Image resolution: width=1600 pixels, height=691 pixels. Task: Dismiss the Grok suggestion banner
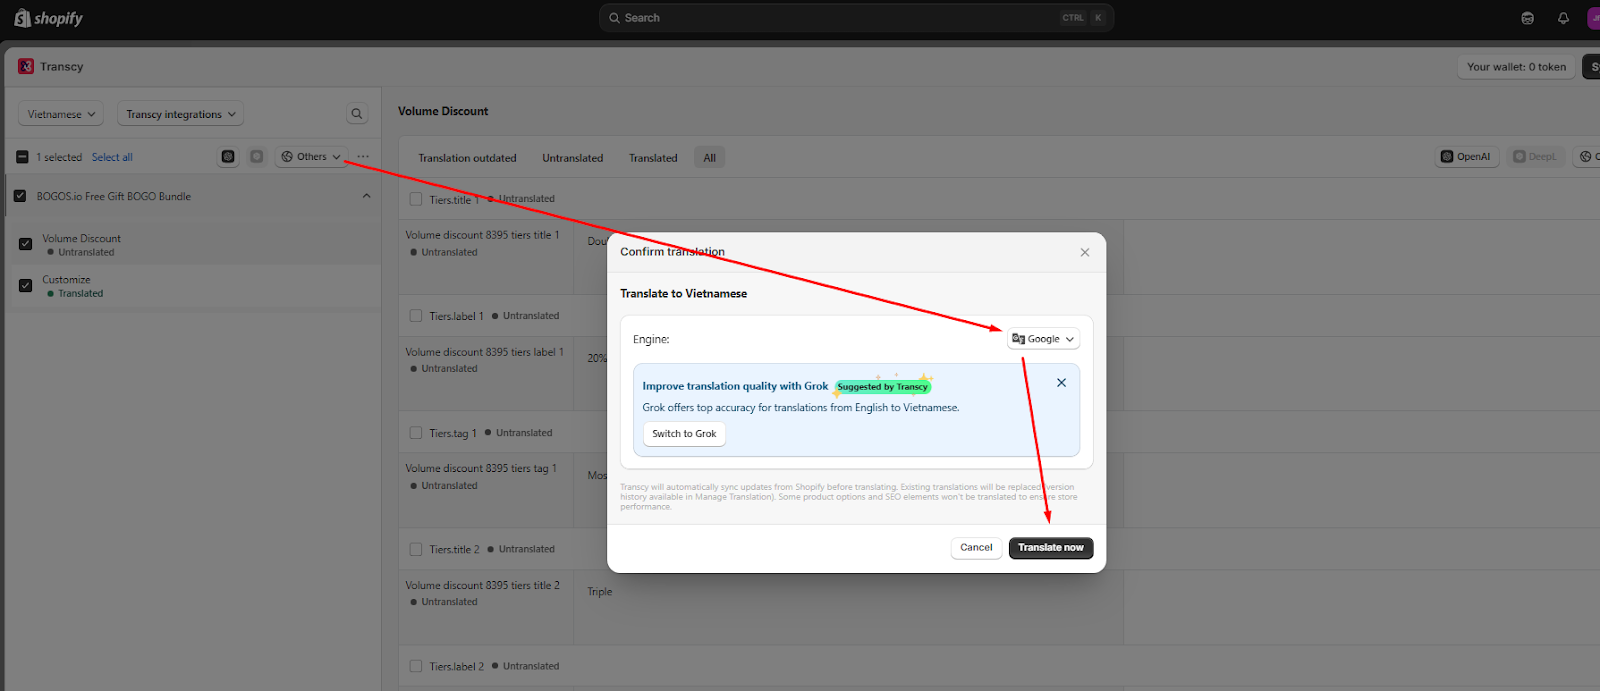[1061, 383]
